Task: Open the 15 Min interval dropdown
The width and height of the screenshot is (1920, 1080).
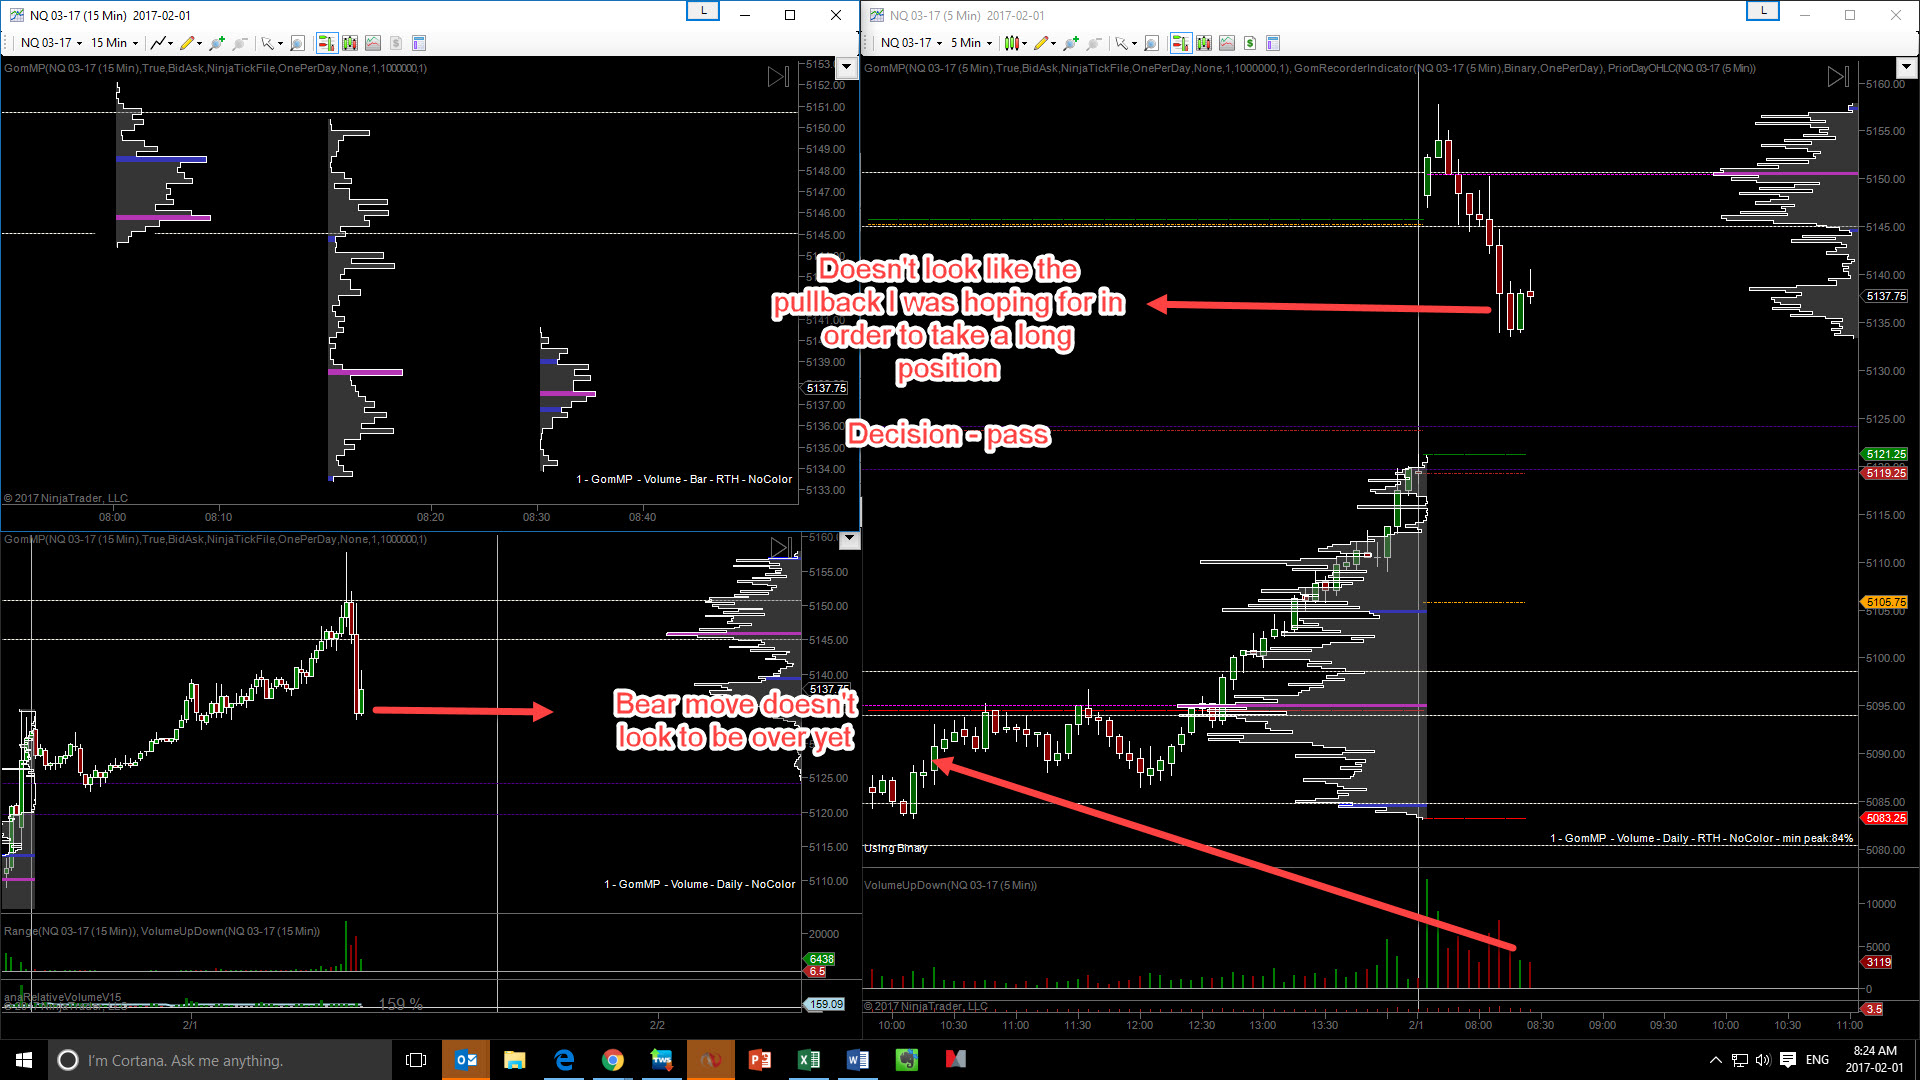Action: [114, 43]
